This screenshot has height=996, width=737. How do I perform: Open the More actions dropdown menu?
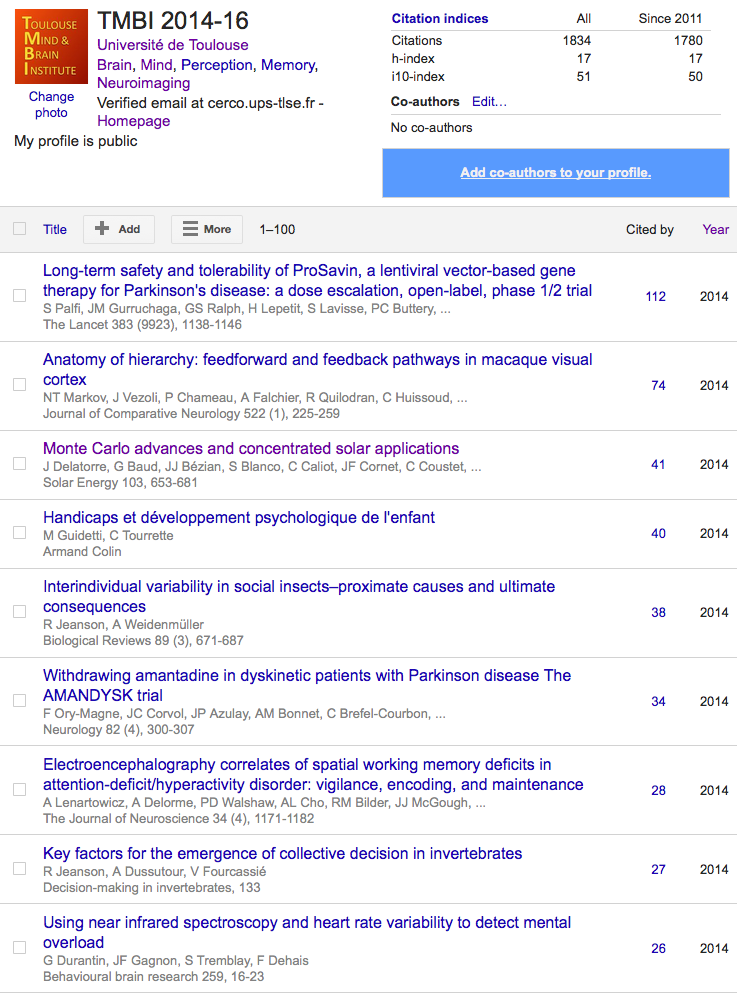pyautogui.click(x=206, y=229)
